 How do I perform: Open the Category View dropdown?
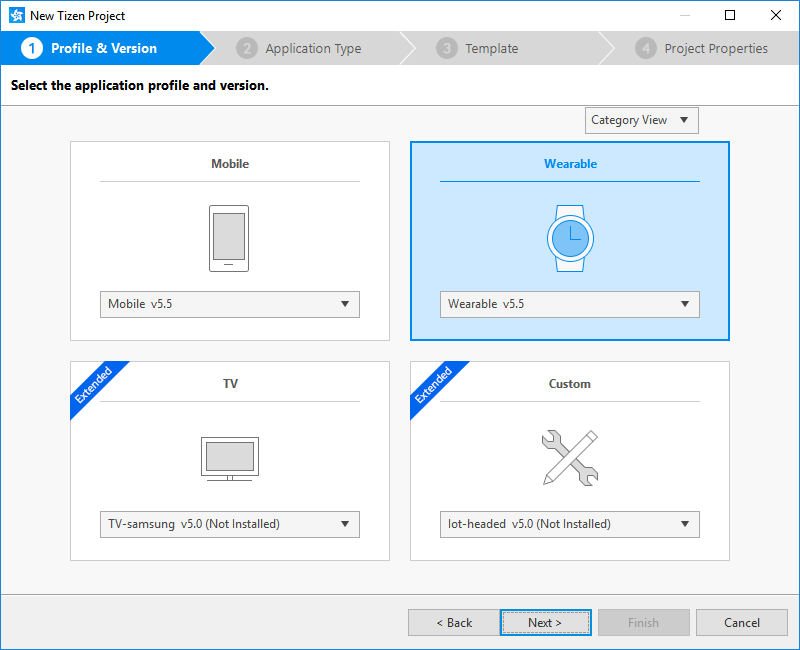click(641, 120)
